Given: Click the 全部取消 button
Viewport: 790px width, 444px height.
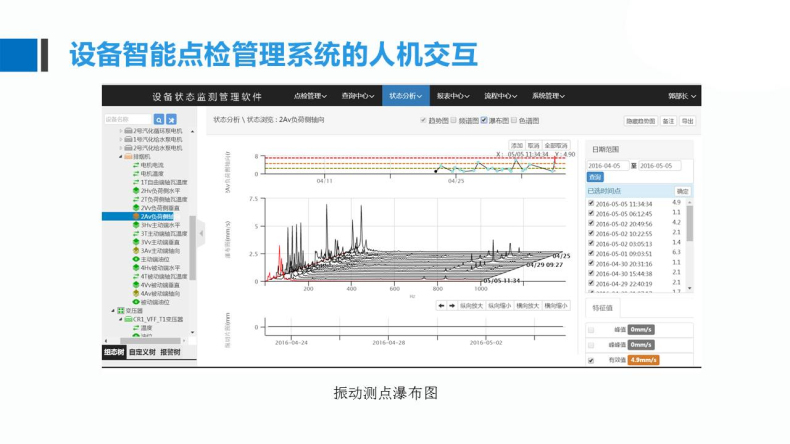Looking at the screenshot, I should (557, 145).
